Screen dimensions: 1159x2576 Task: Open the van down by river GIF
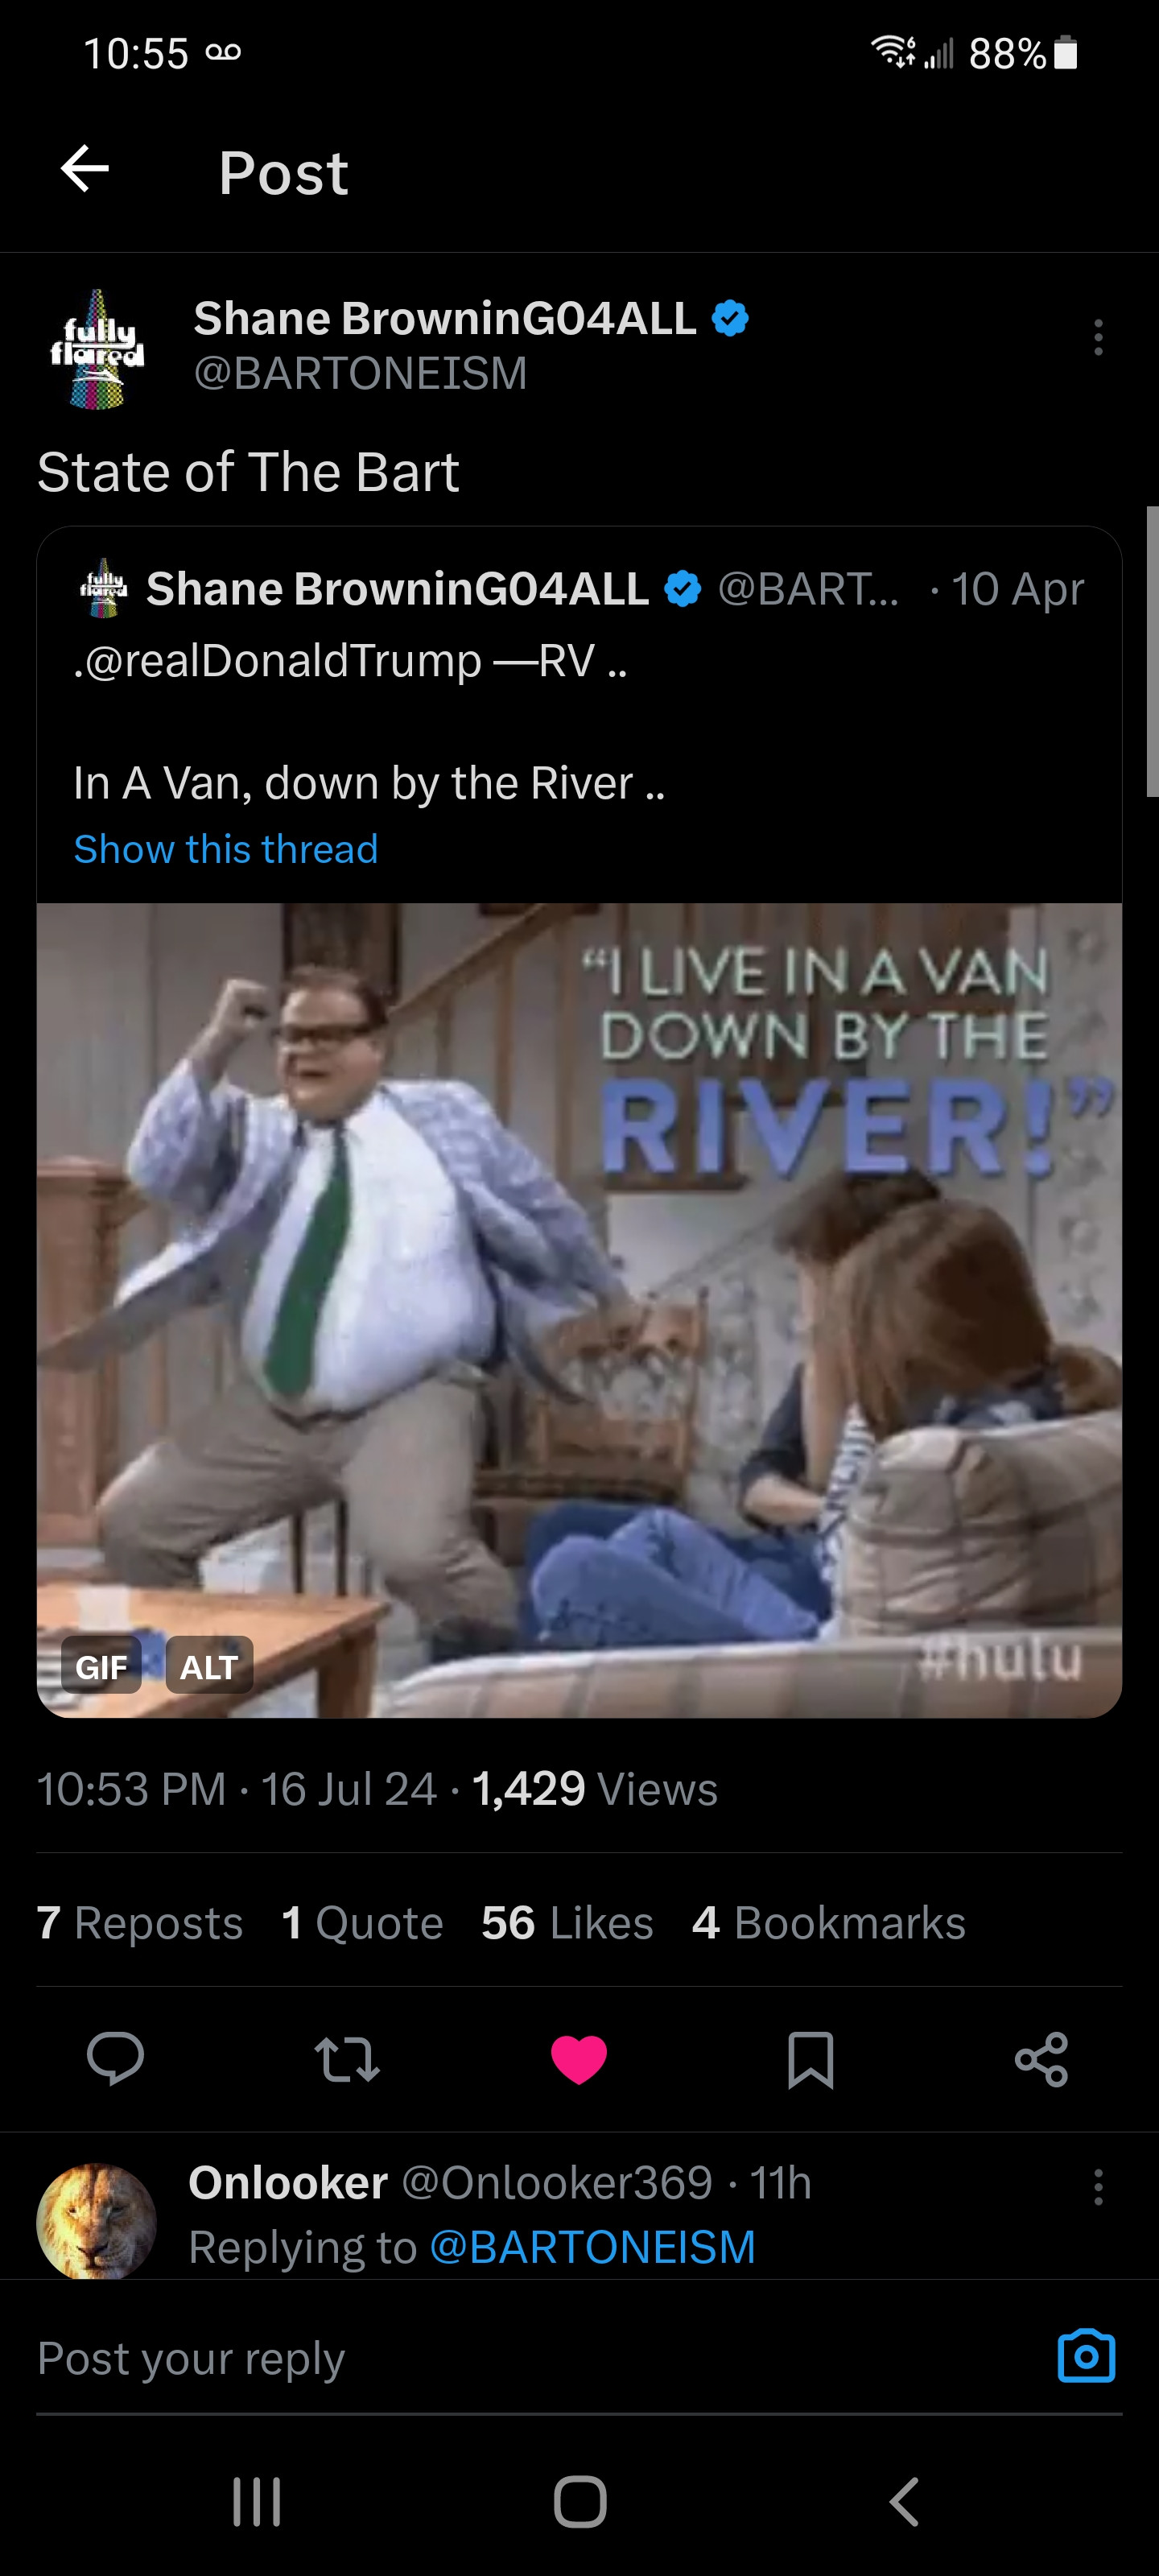[579, 1310]
